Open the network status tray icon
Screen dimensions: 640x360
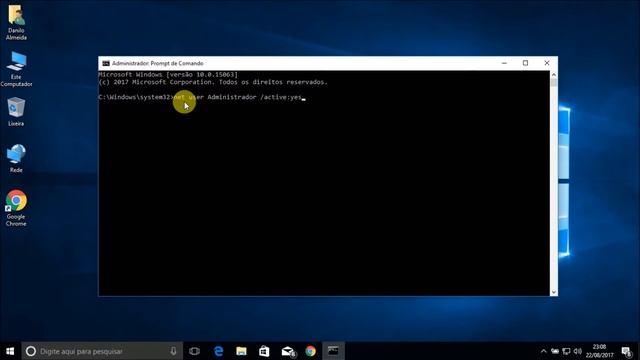click(x=566, y=351)
